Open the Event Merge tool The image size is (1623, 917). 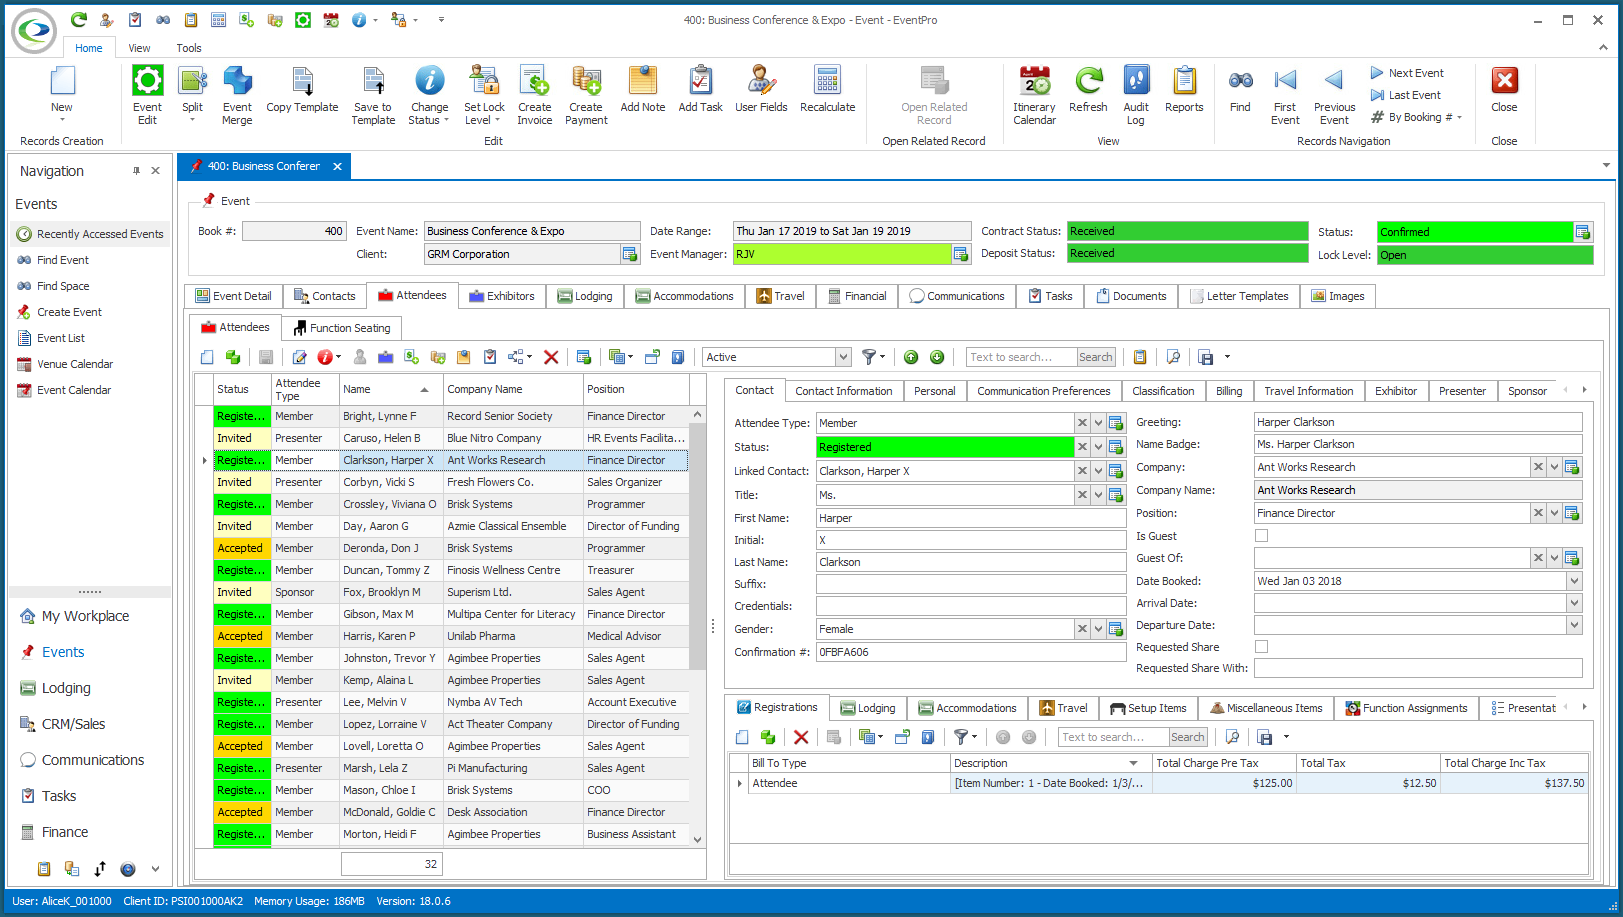pos(237,96)
